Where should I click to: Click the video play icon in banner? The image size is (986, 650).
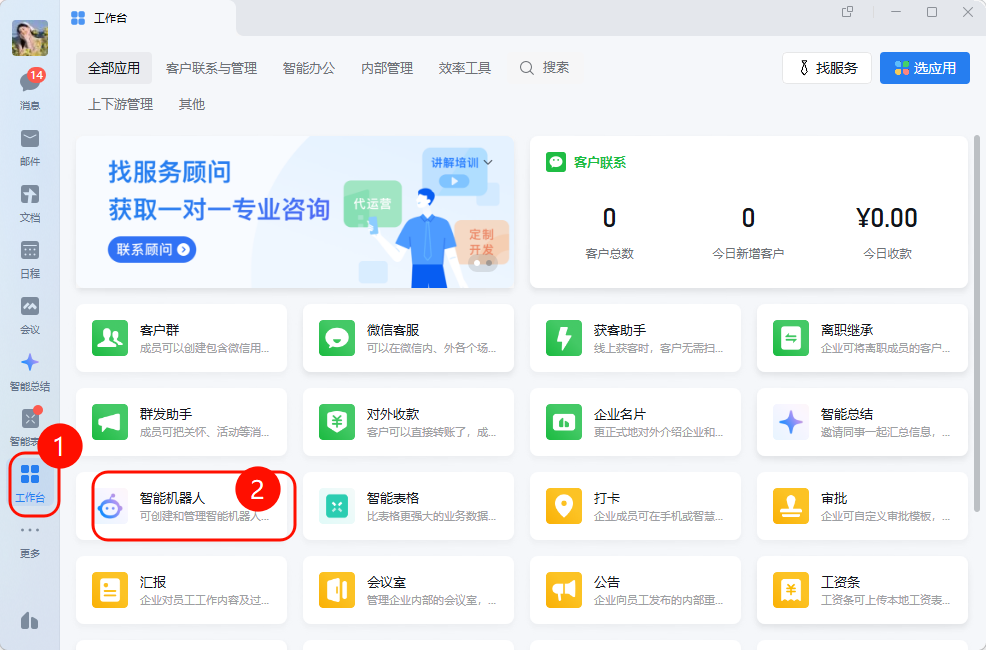click(454, 181)
